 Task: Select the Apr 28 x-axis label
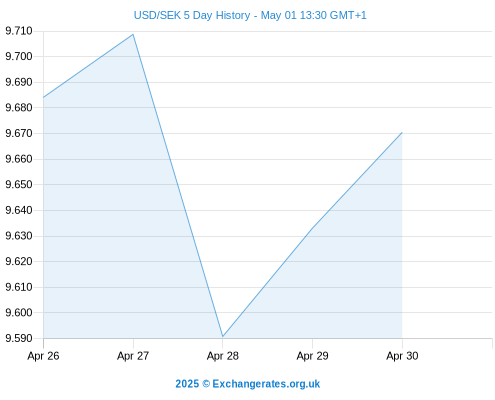[x=223, y=356]
